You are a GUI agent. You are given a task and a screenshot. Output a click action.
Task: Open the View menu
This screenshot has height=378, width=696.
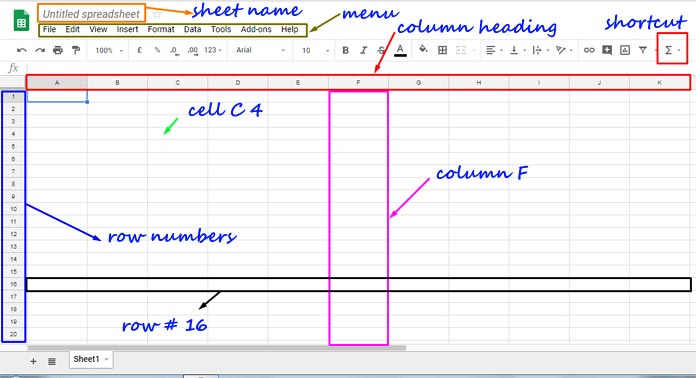pos(98,29)
